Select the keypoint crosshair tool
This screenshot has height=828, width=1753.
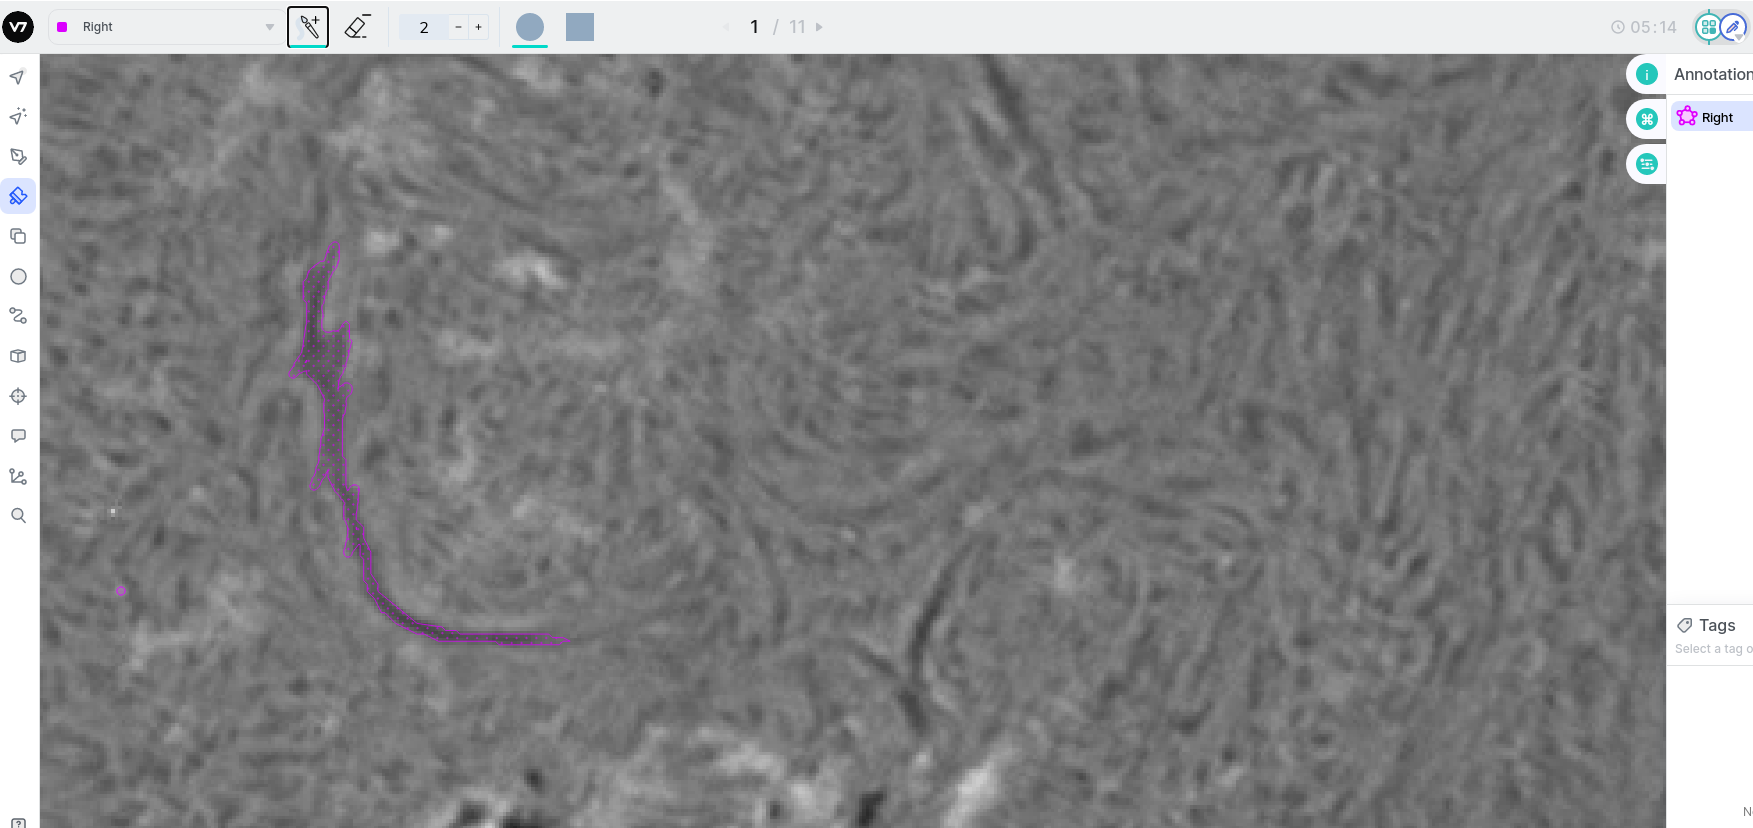18,396
